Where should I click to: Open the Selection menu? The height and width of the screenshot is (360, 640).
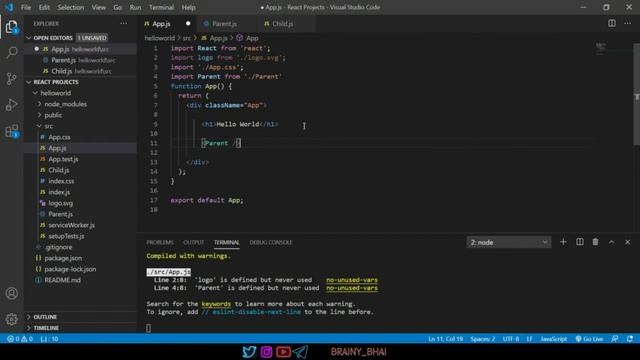[x=71, y=7]
